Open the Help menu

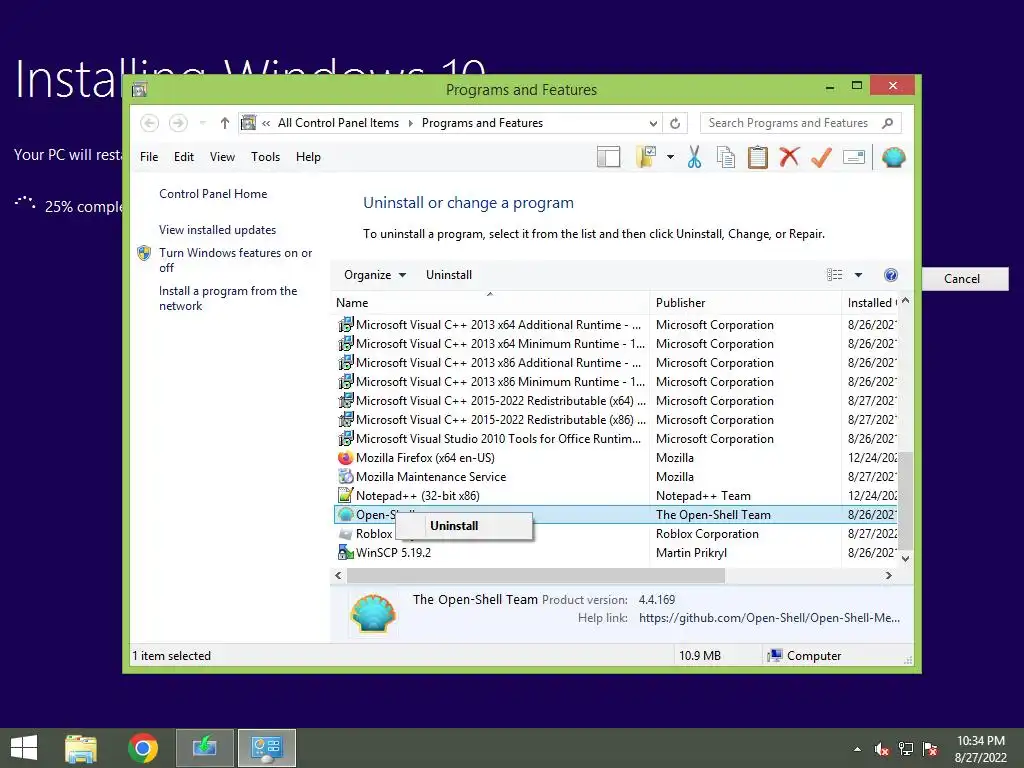coord(308,157)
